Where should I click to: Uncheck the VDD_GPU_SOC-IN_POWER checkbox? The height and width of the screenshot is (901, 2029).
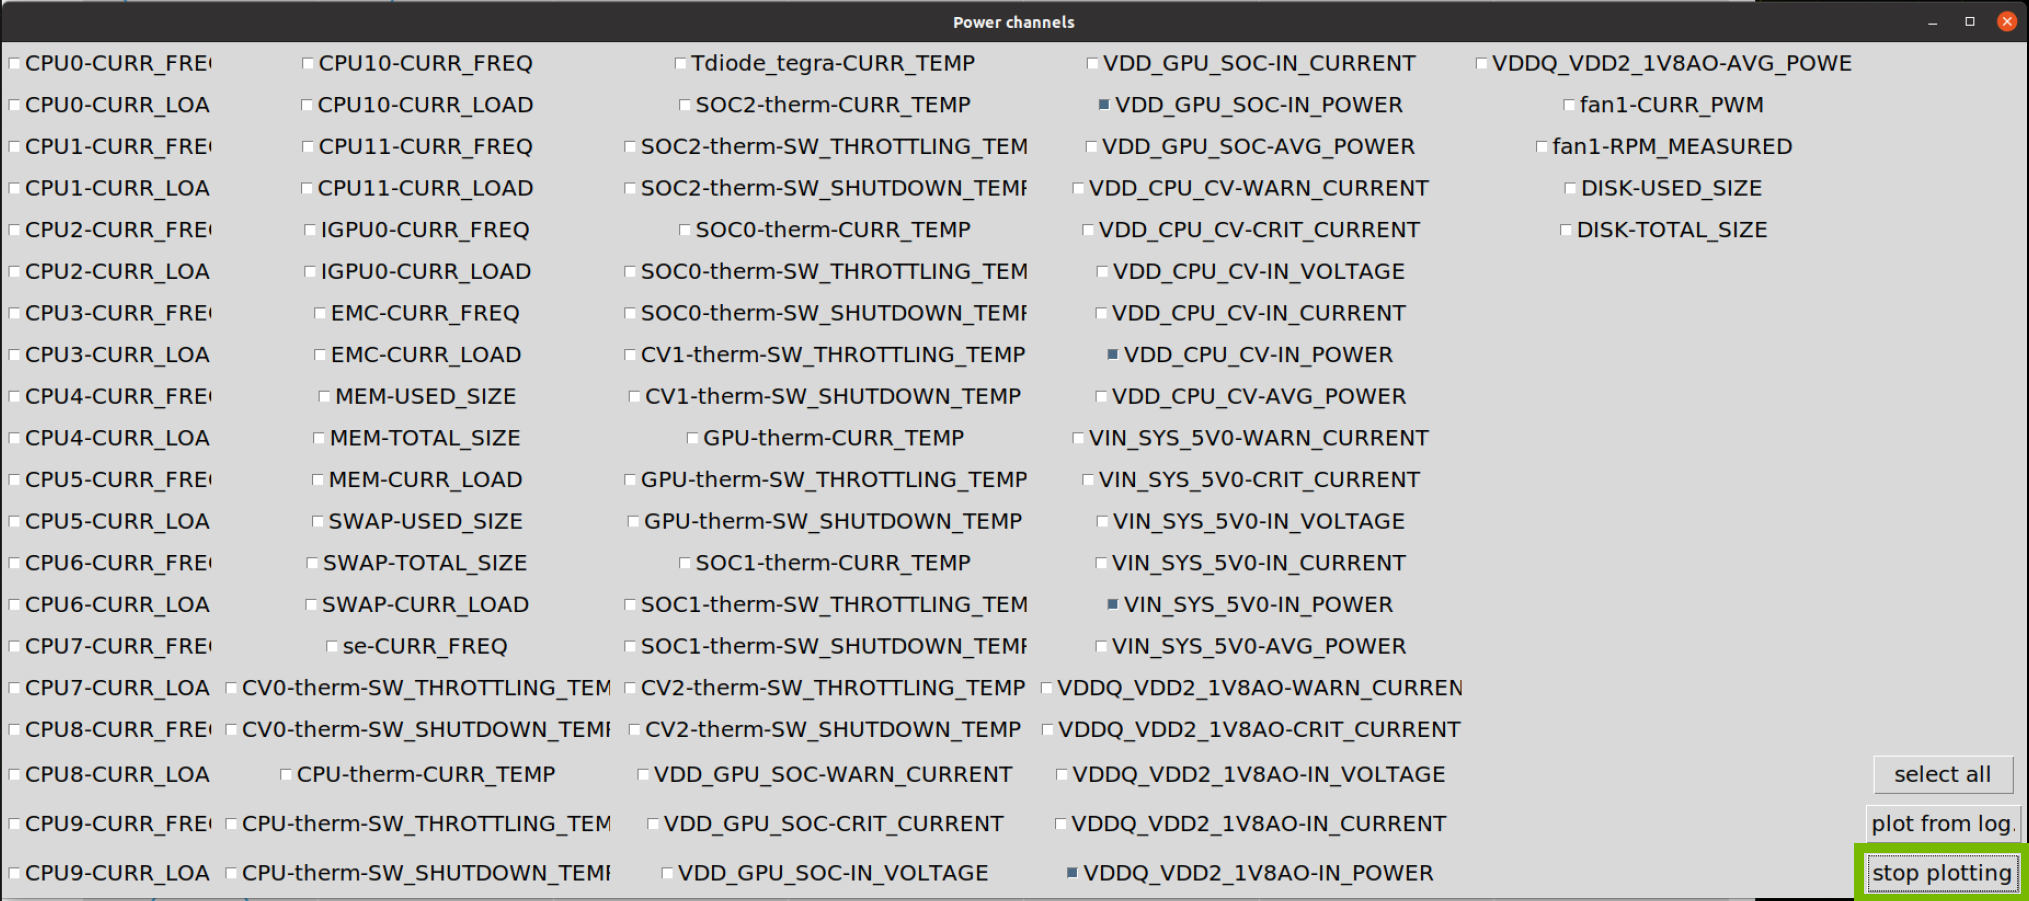pyautogui.click(x=1103, y=105)
